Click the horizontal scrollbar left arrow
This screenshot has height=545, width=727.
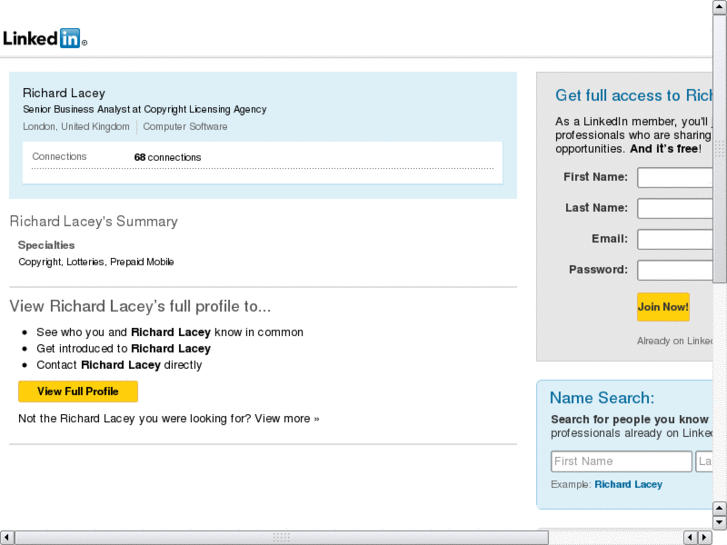point(7,537)
